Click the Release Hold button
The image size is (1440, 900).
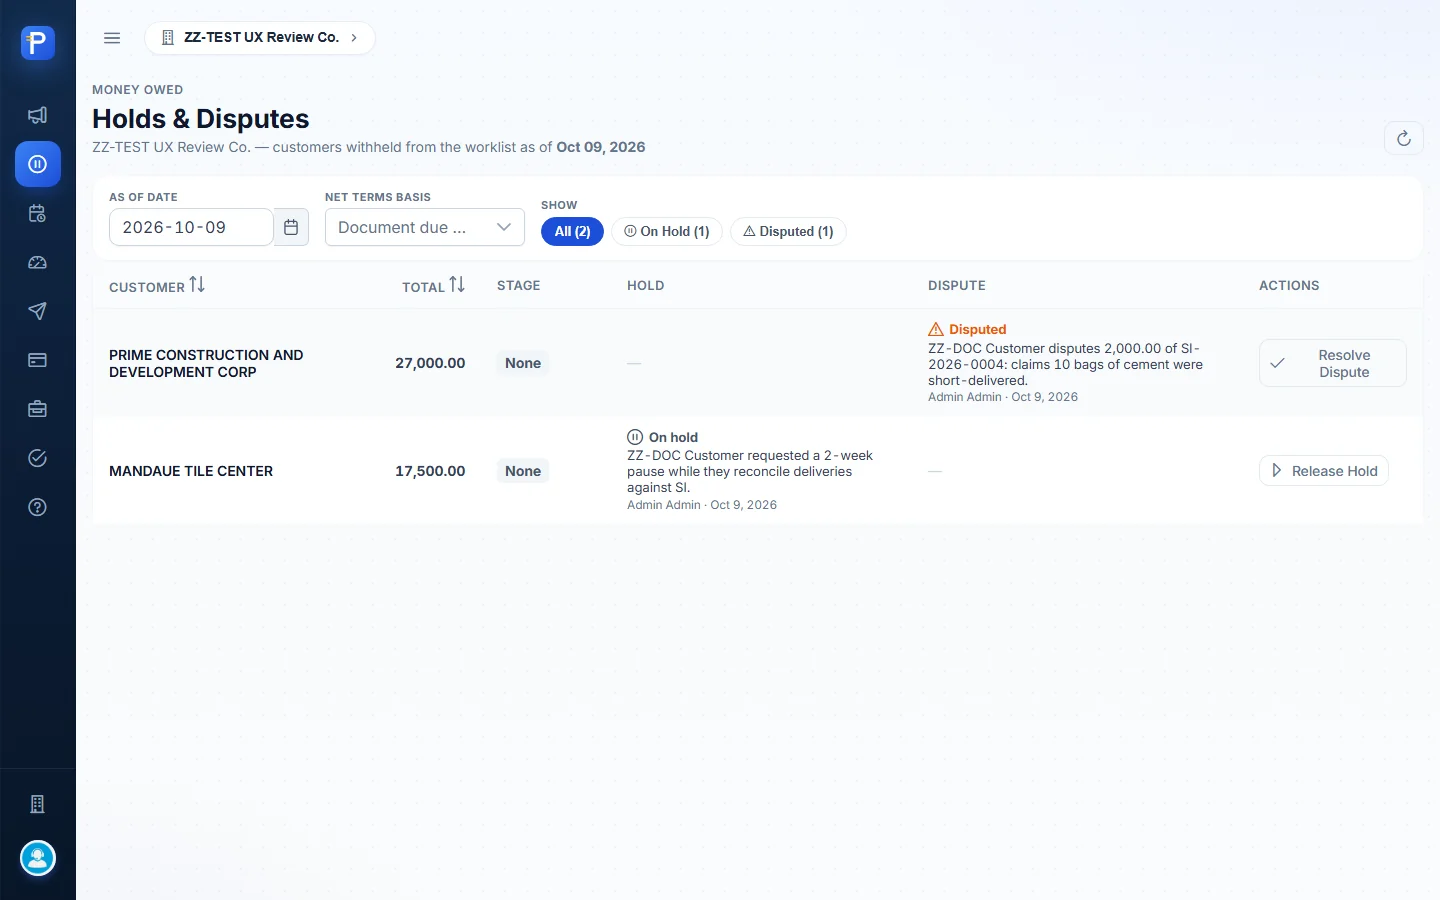pyautogui.click(x=1323, y=471)
